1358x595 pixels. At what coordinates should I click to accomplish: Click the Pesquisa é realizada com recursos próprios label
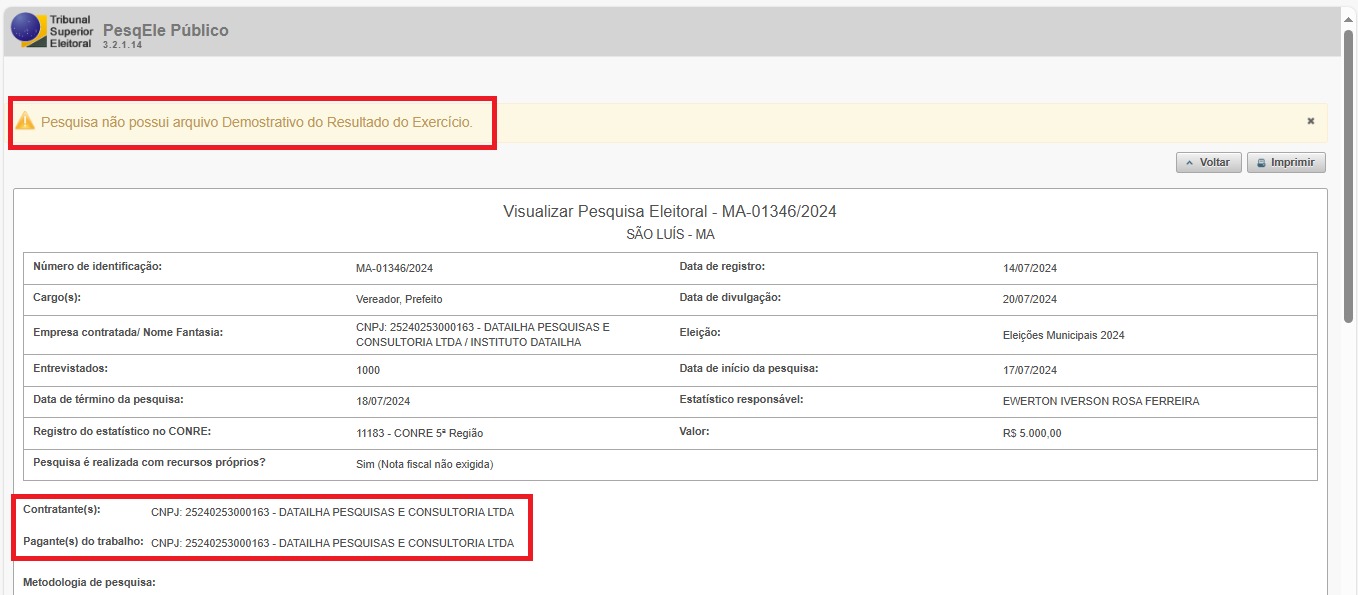(x=149, y=462)
